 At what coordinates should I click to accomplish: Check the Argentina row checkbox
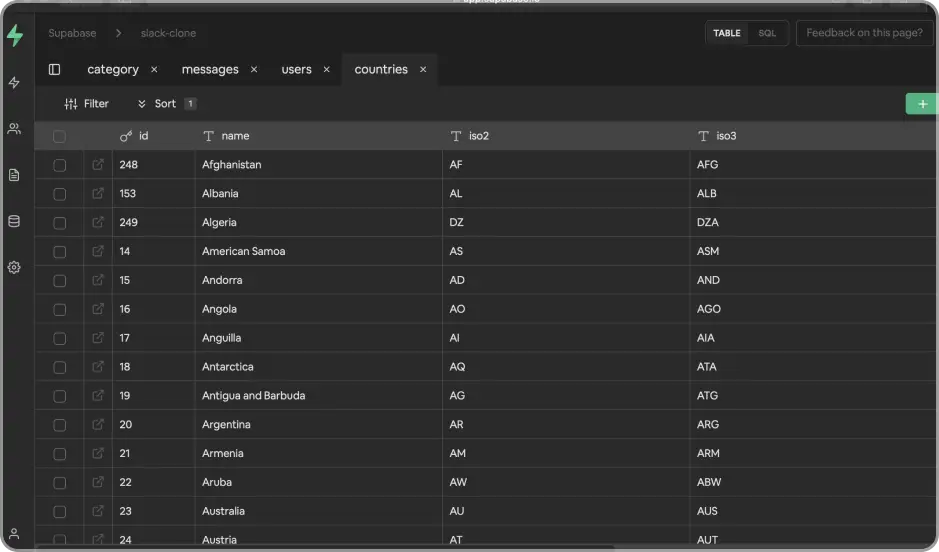tap(59, 425)
